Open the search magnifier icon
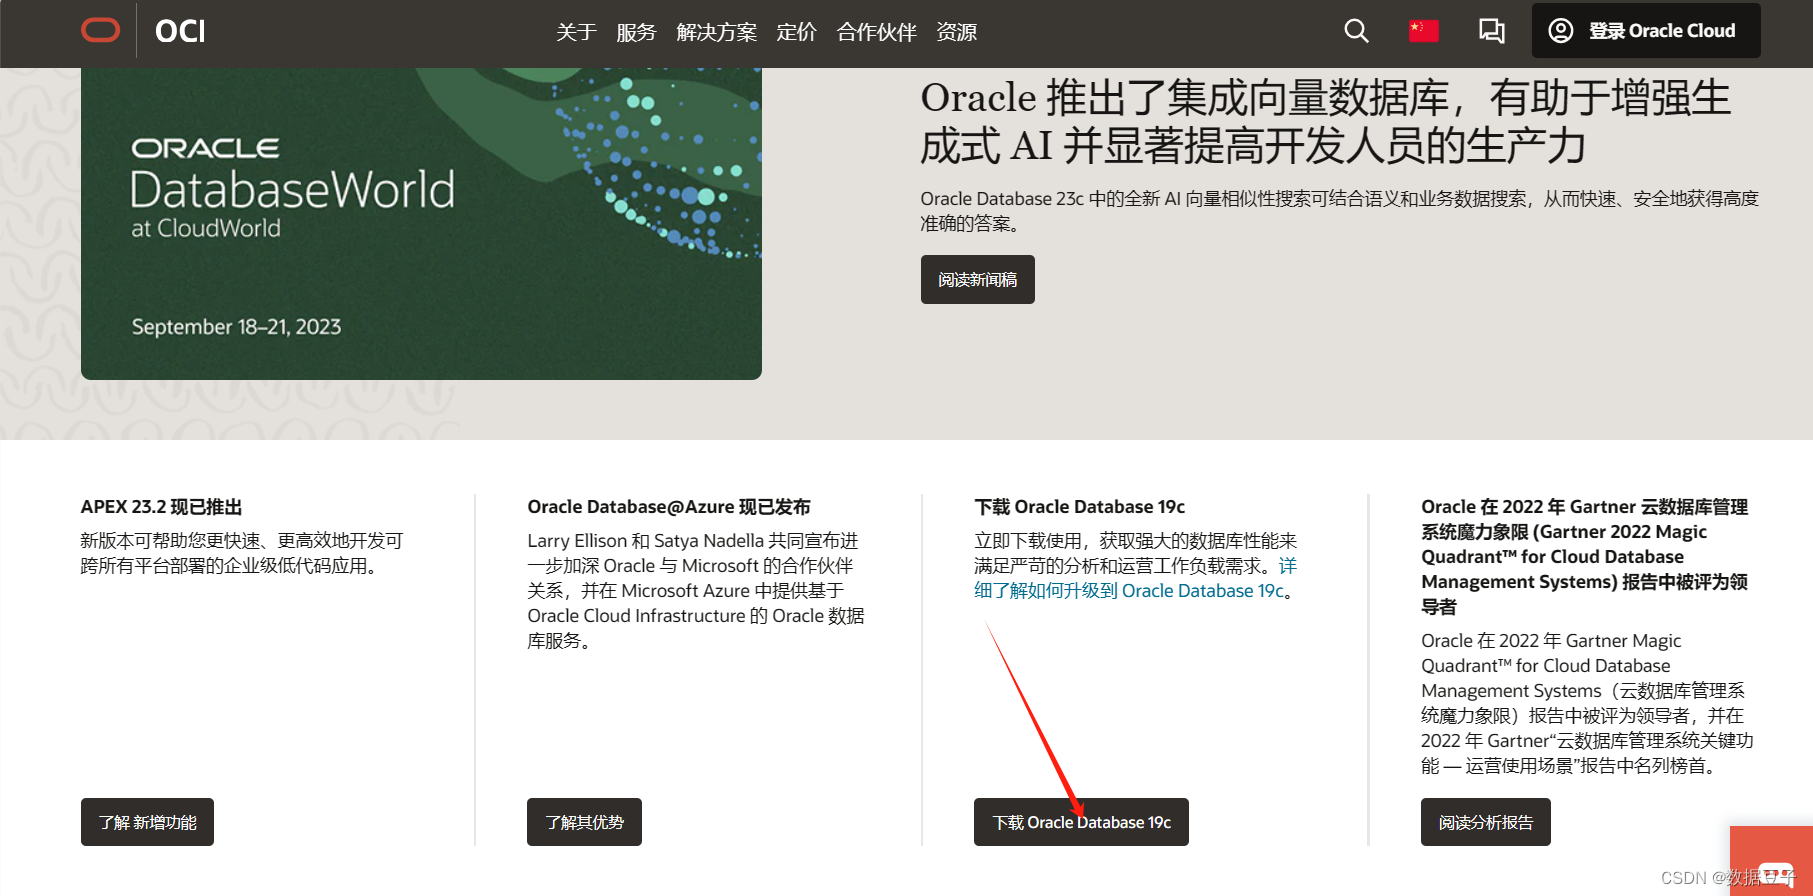The image size is (1813, 896). point(1356,31)
